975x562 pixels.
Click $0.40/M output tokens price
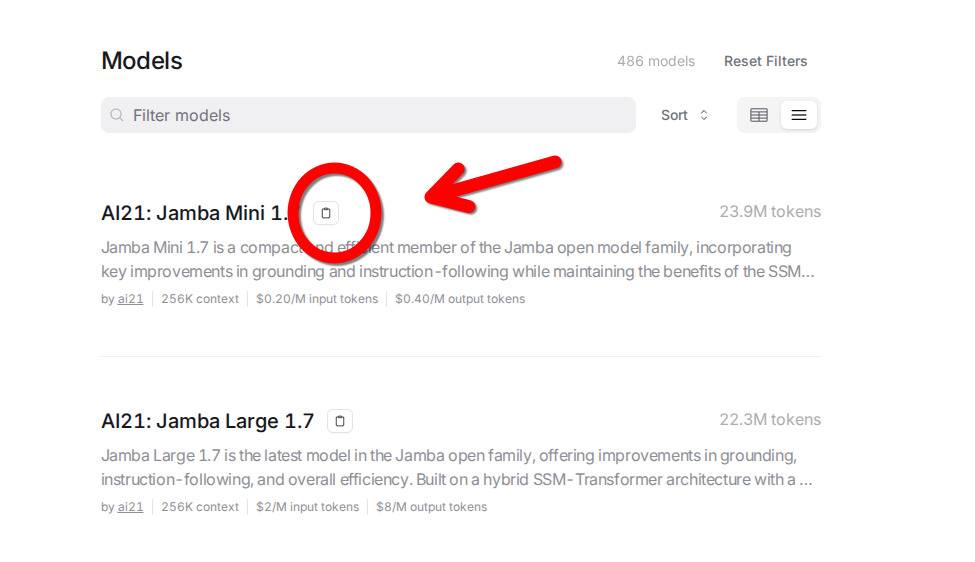pyautogui.click(x=460, y=299)
